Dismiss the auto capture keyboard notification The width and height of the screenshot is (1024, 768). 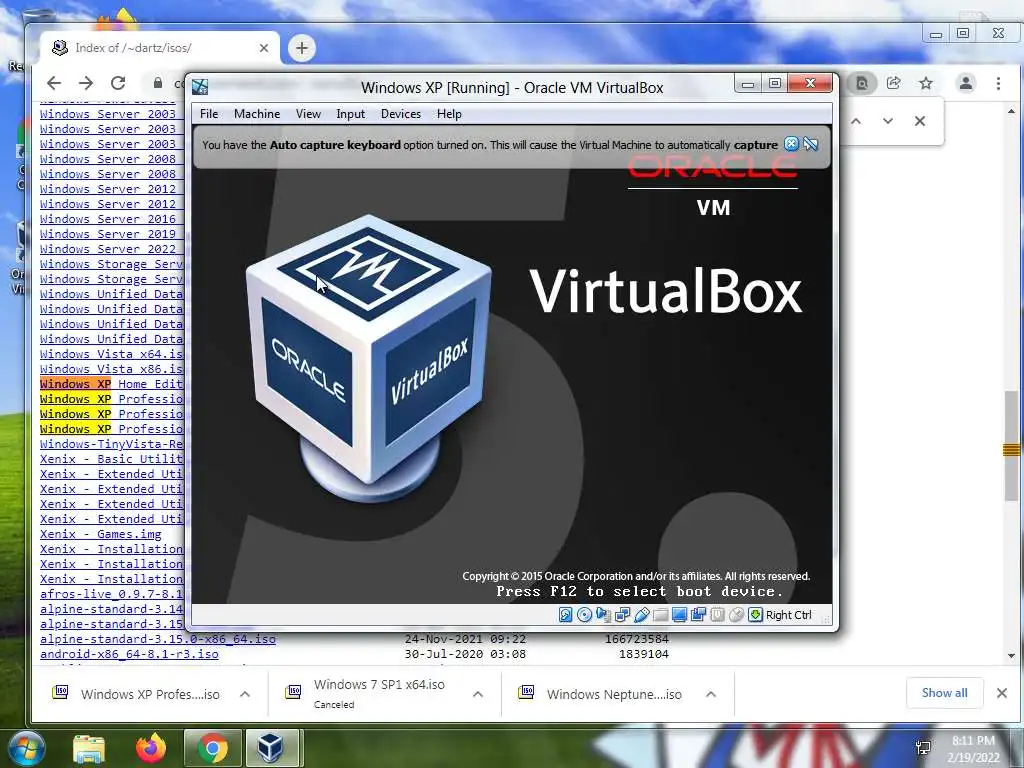point(791,144)
